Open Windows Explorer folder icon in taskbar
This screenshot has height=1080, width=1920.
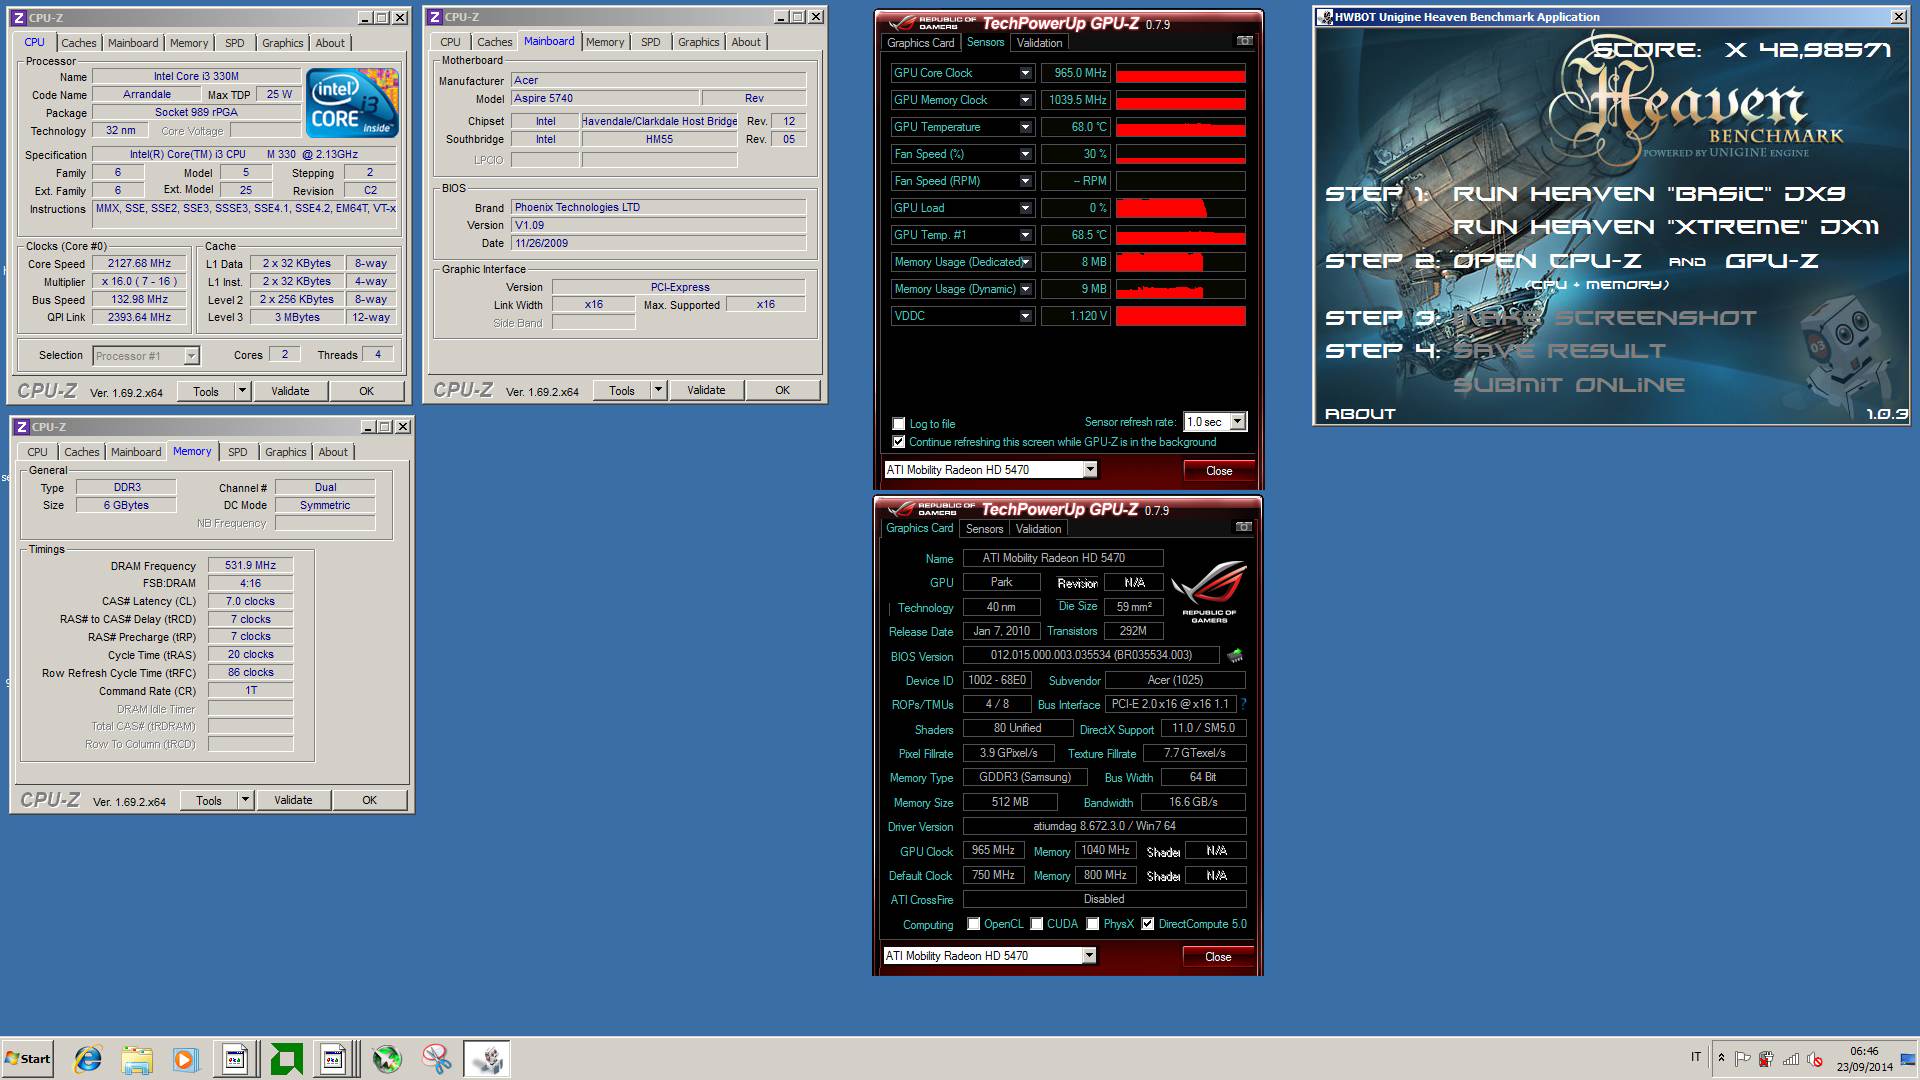pyautogui.click(x=137, y=1059)
